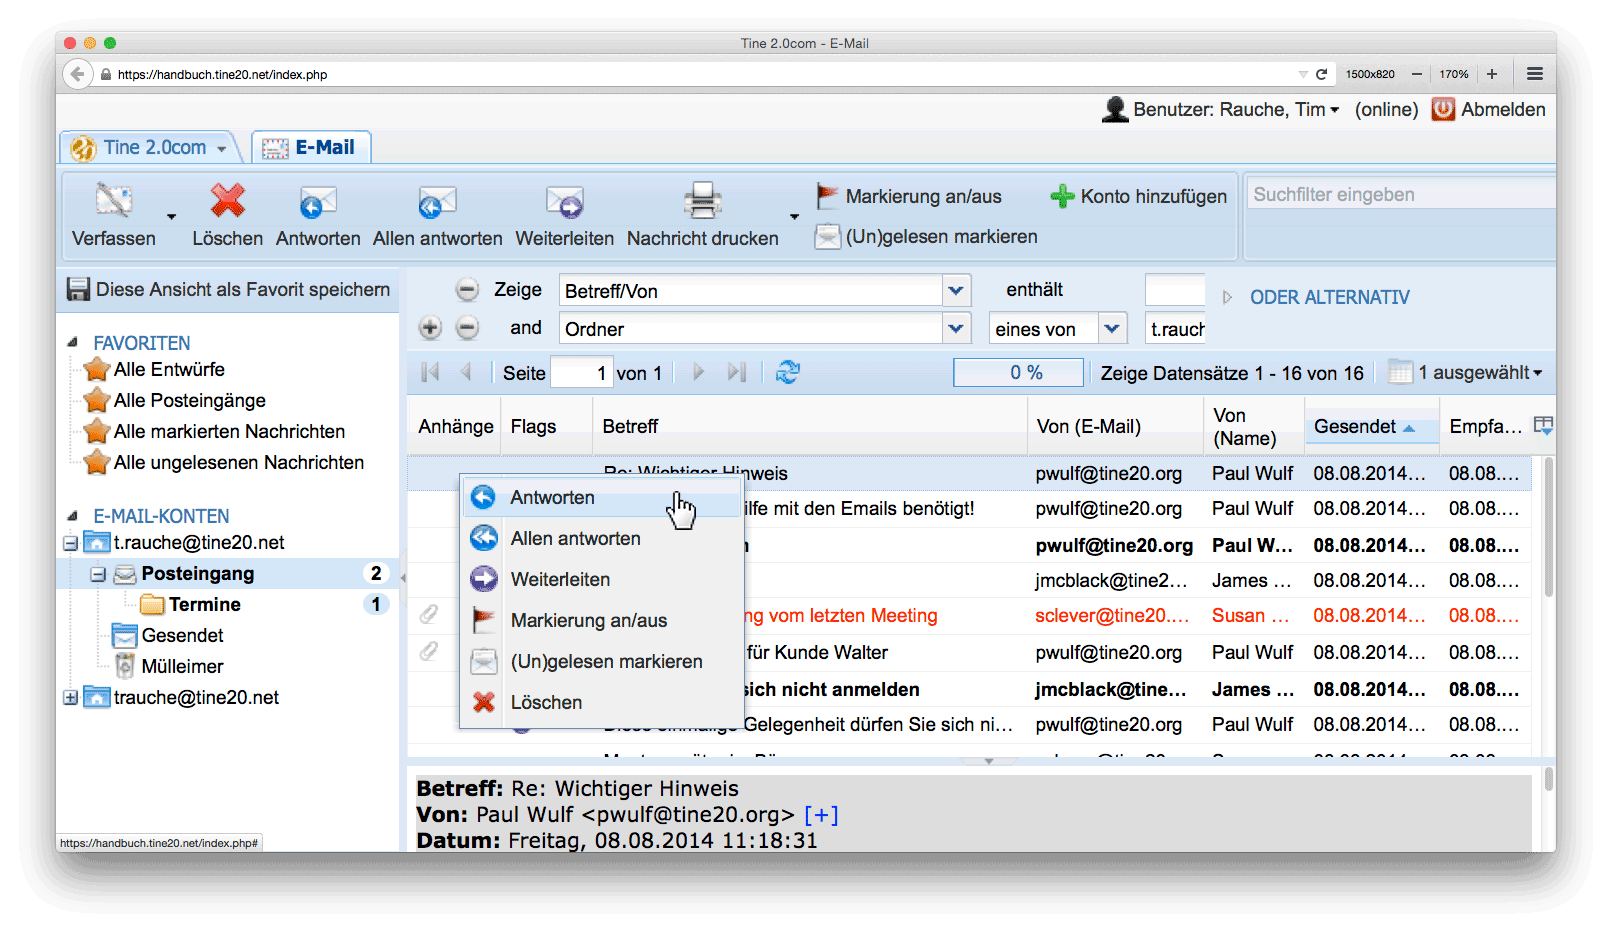
Task: Click Allen antworten toolbar icon
Action: (x=437, y=203)
